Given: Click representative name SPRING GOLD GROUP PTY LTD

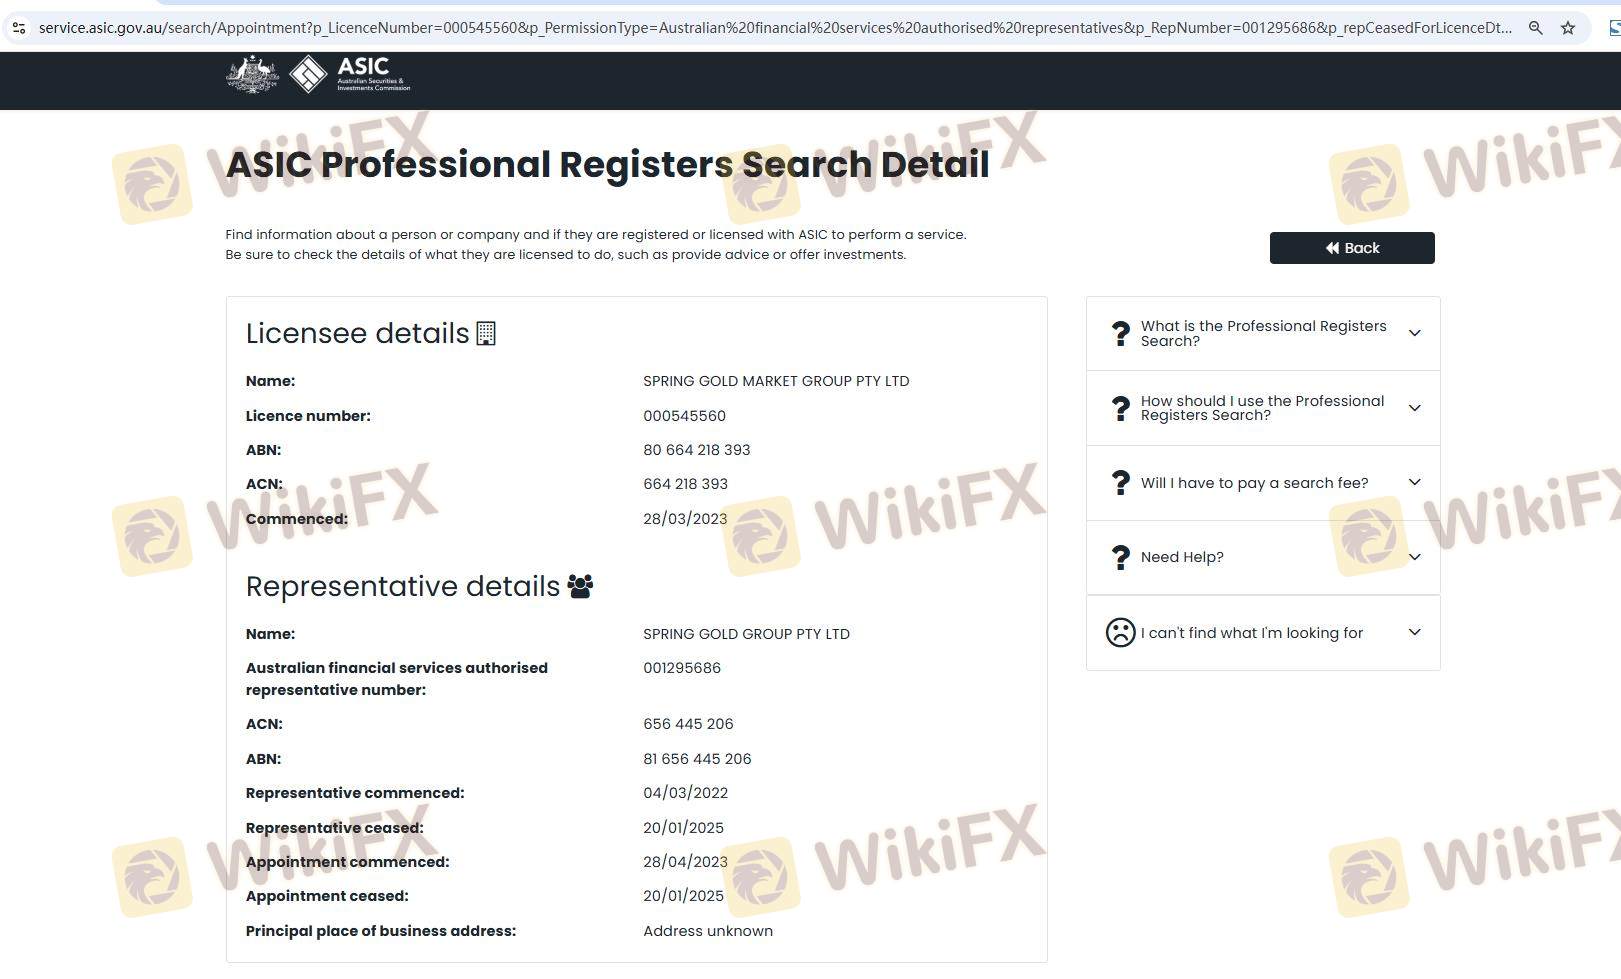Looking at the screenshot, I should 746,634.
